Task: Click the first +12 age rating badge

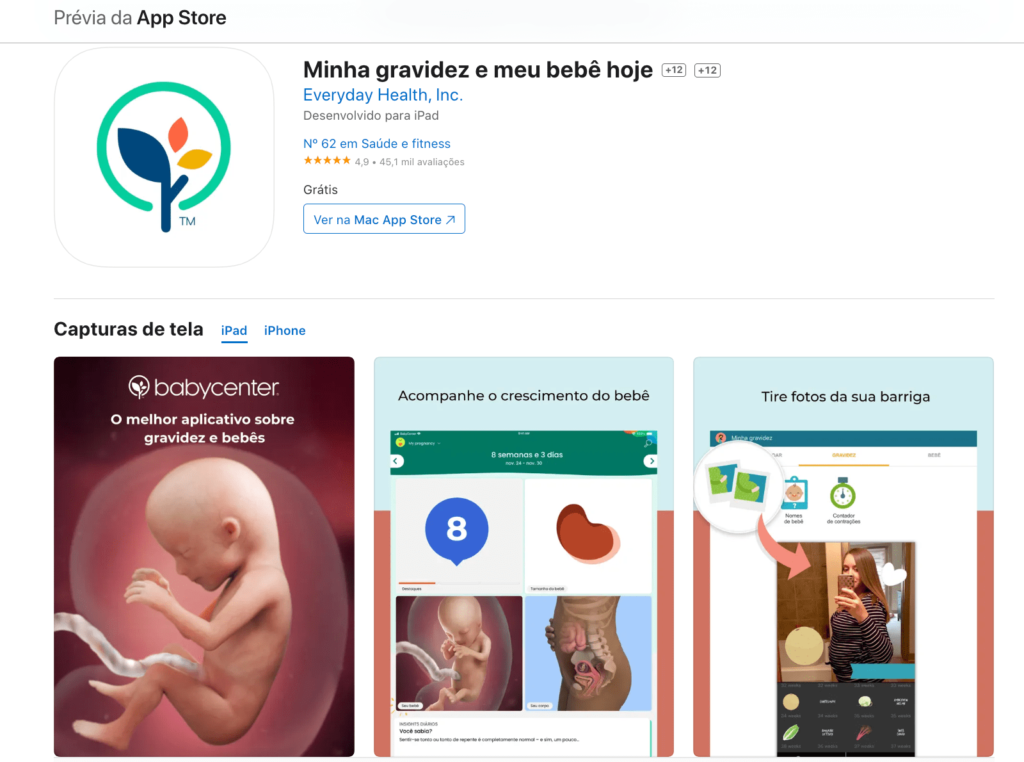Action: (x=674, y=70)
